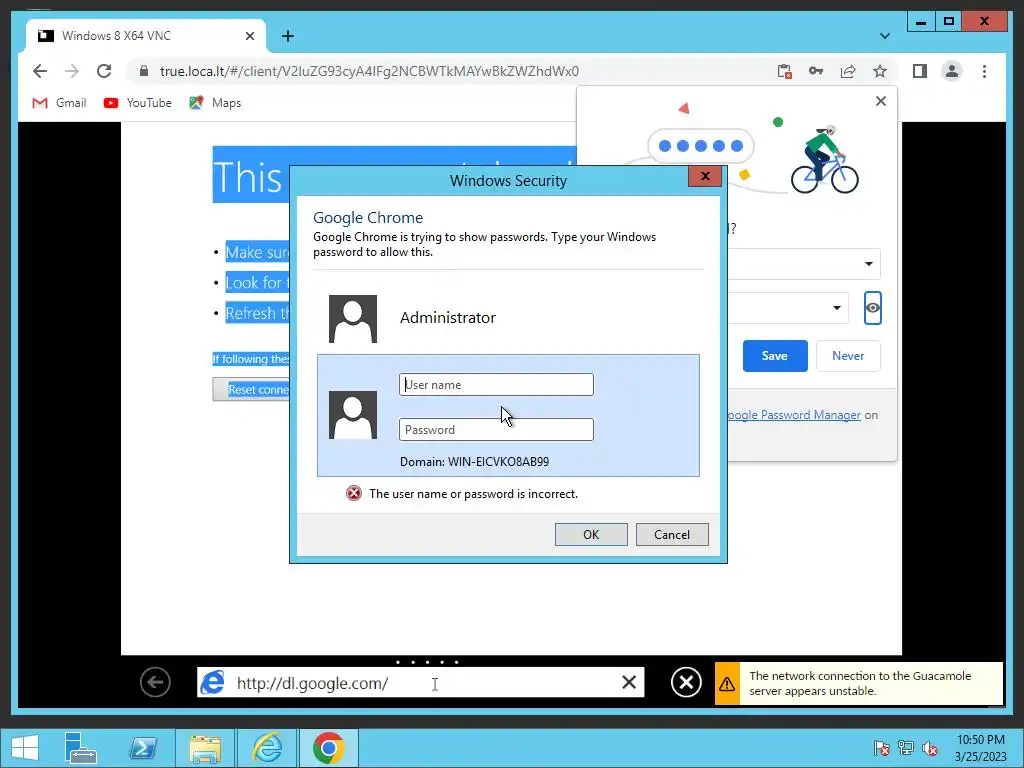Select the Windows 8 X64 VNC tab
This screenshot has width=1024, height=768.
click(145, 36)
